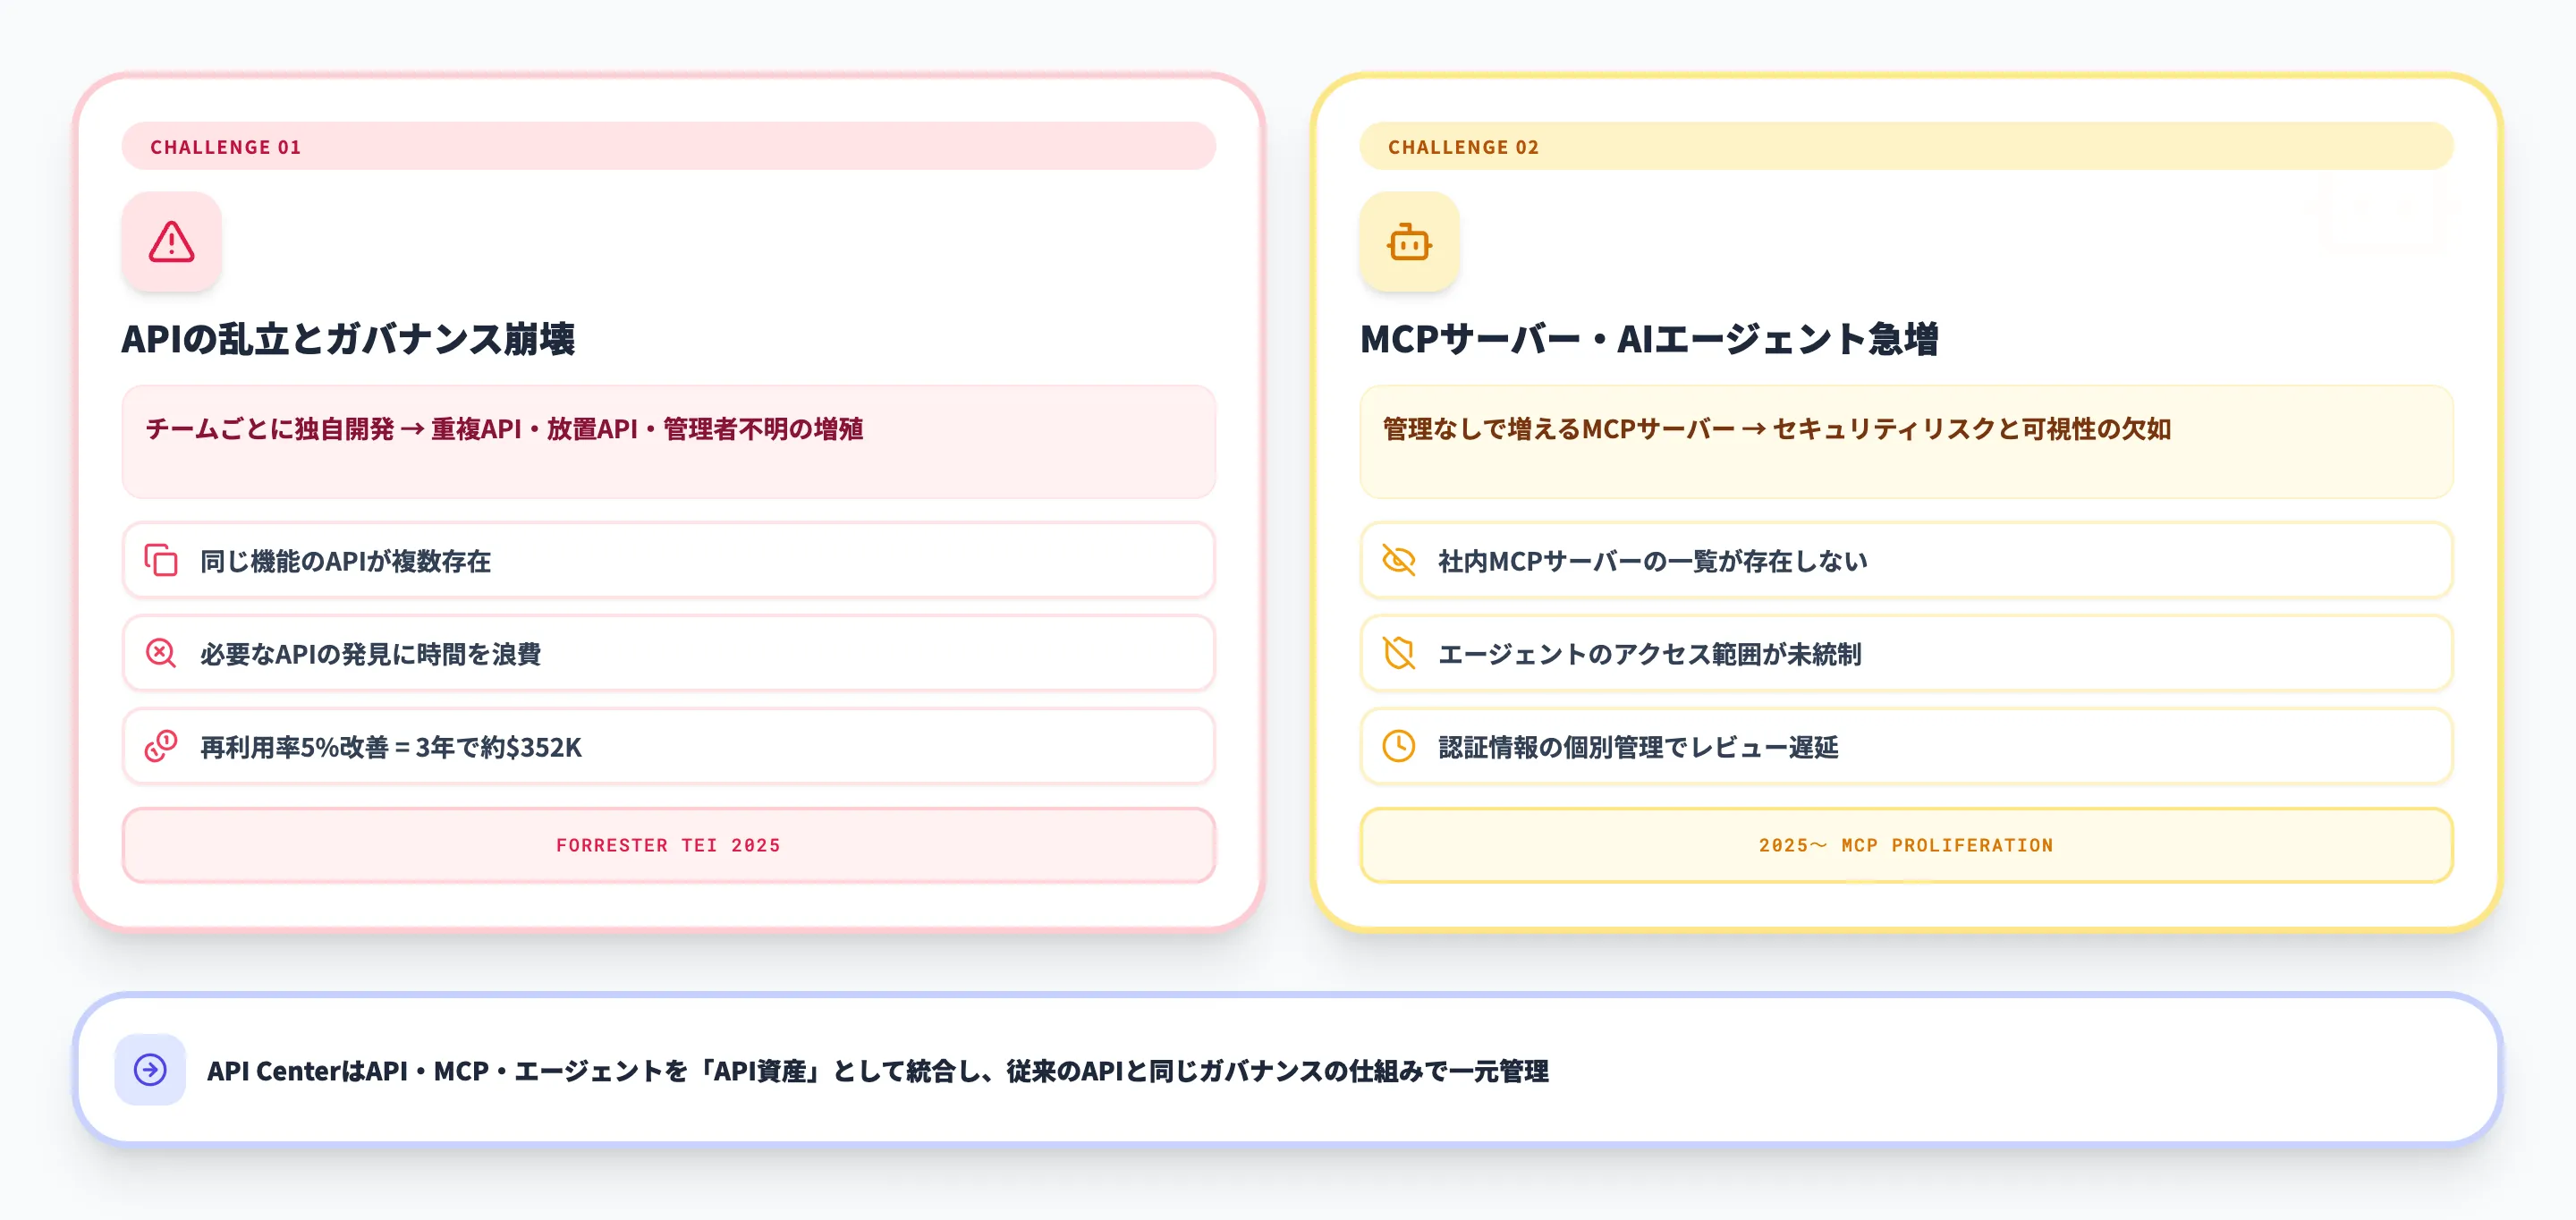Click the clock icon beside credential review delay
The width and height of the screenshot is (2576, 1220).
tap(1399, 747)
